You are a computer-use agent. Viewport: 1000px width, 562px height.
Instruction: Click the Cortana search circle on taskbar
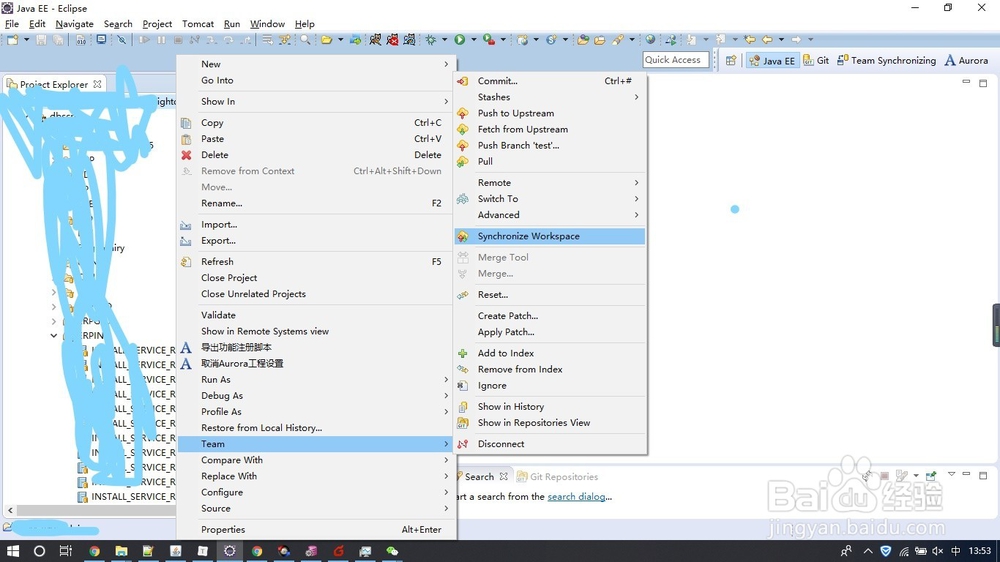(x=39, y=551)
